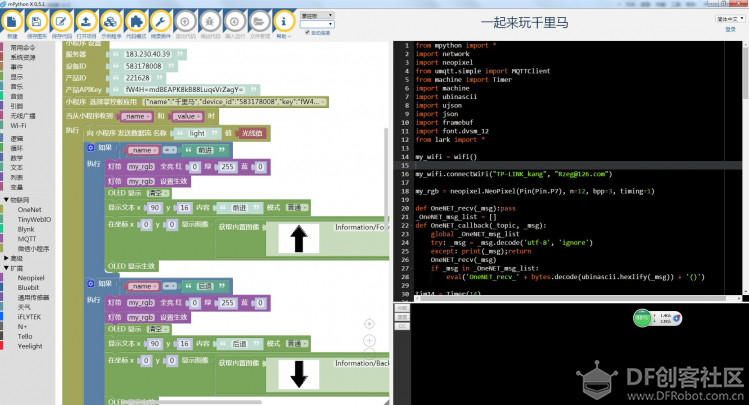Open the board selection dropdown in toolbar
Screen dimensions: 749x405
[317, 15]
